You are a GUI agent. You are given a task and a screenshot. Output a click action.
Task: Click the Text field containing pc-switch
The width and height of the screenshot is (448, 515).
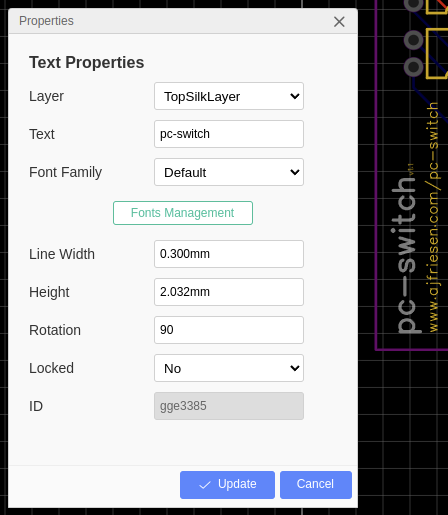click(229, 134)
